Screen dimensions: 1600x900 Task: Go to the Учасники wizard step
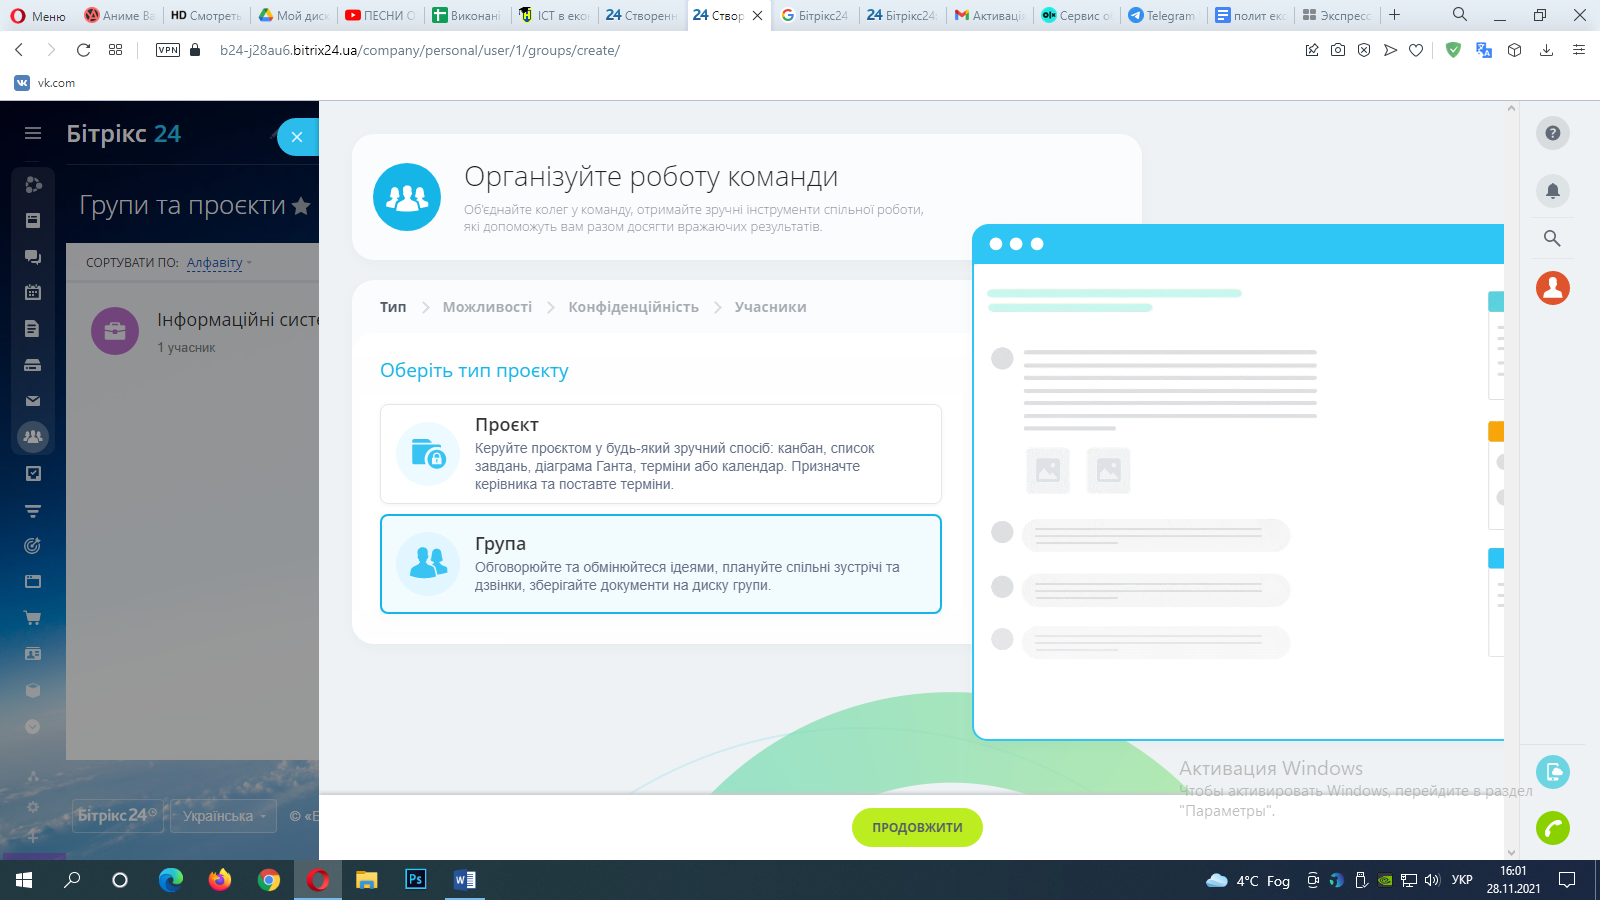click(770, 307)
